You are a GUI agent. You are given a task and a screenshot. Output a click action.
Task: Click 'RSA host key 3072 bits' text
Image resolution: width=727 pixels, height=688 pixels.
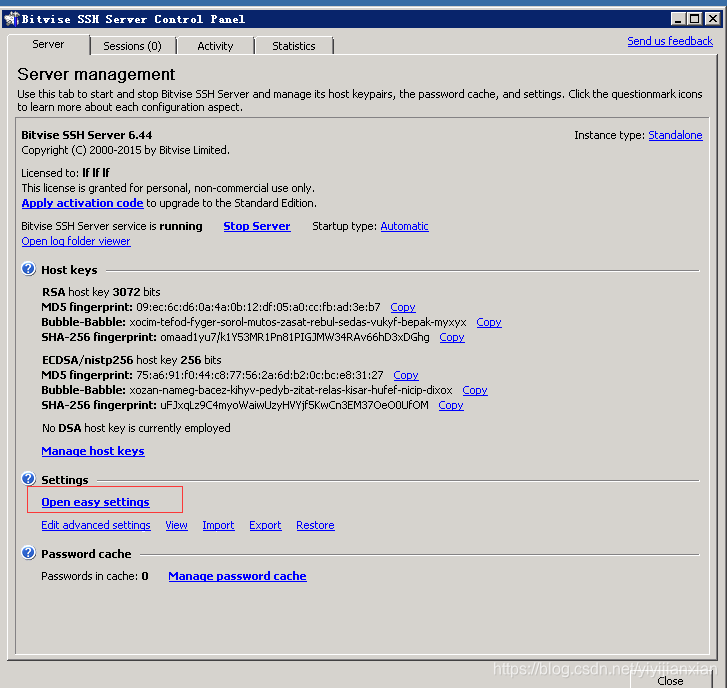pyautogui.click(x=101, y=292)
